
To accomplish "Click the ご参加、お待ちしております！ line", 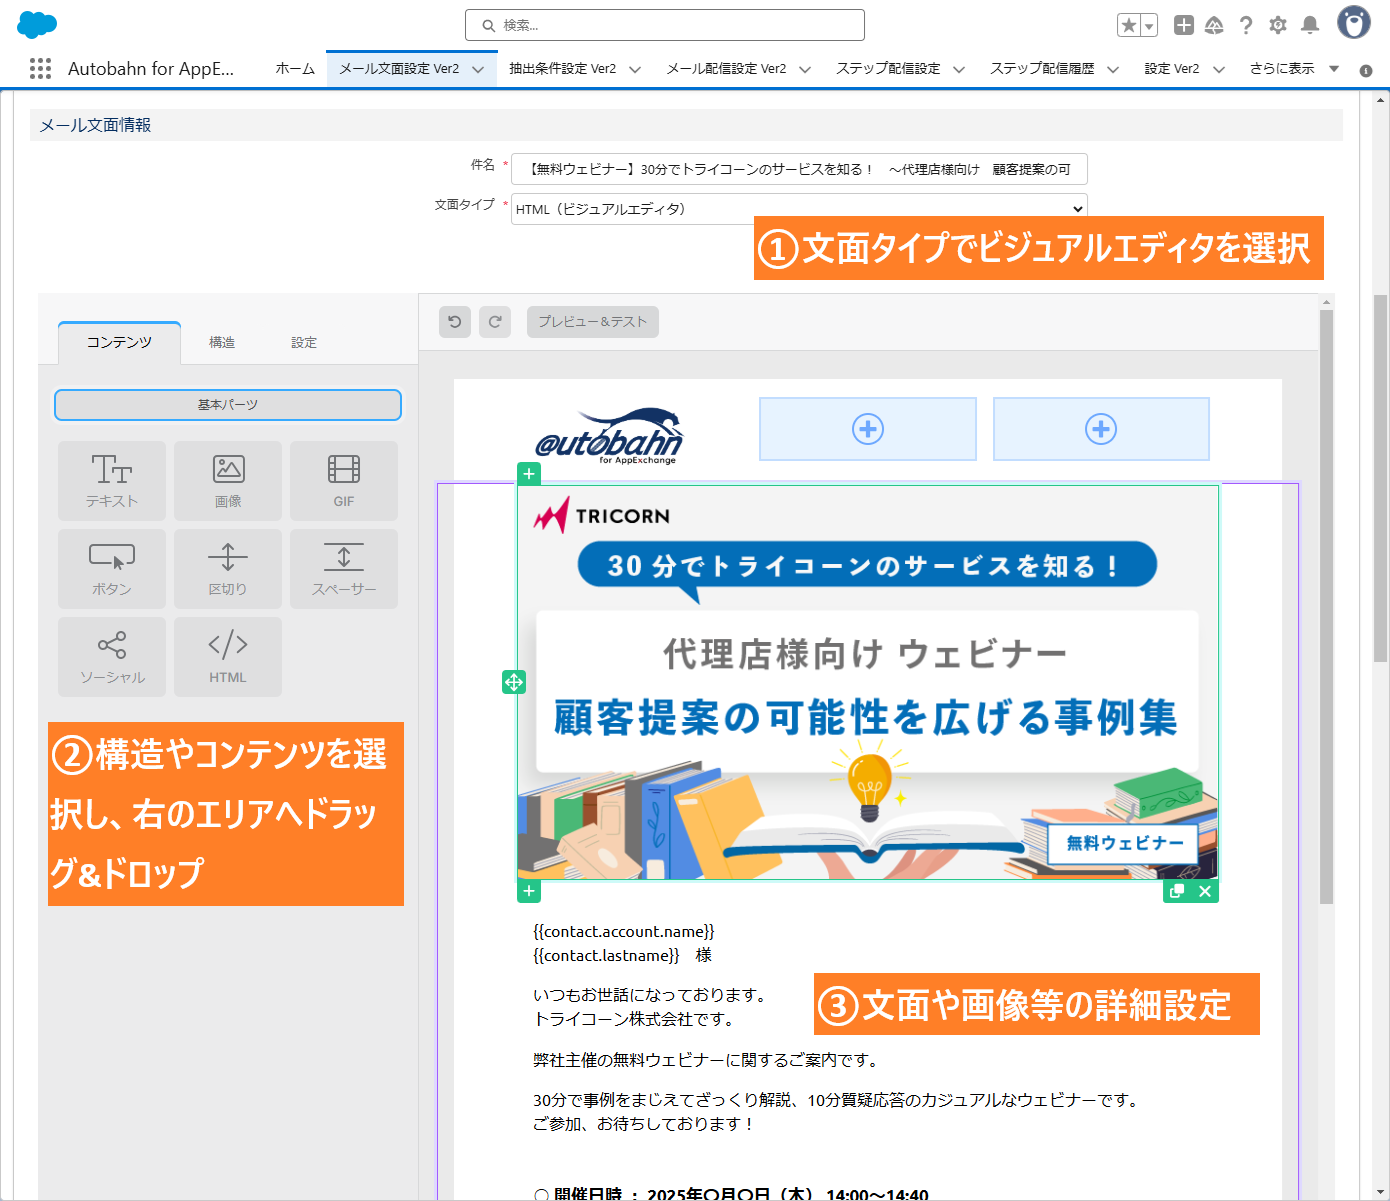I will [x=644, y=1124].
